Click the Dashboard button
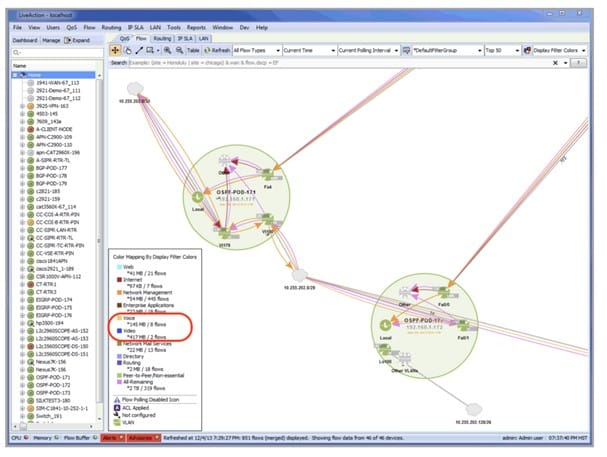Viewport: 607px width, 457px height. pyautogui.click(x=25, y=40)
